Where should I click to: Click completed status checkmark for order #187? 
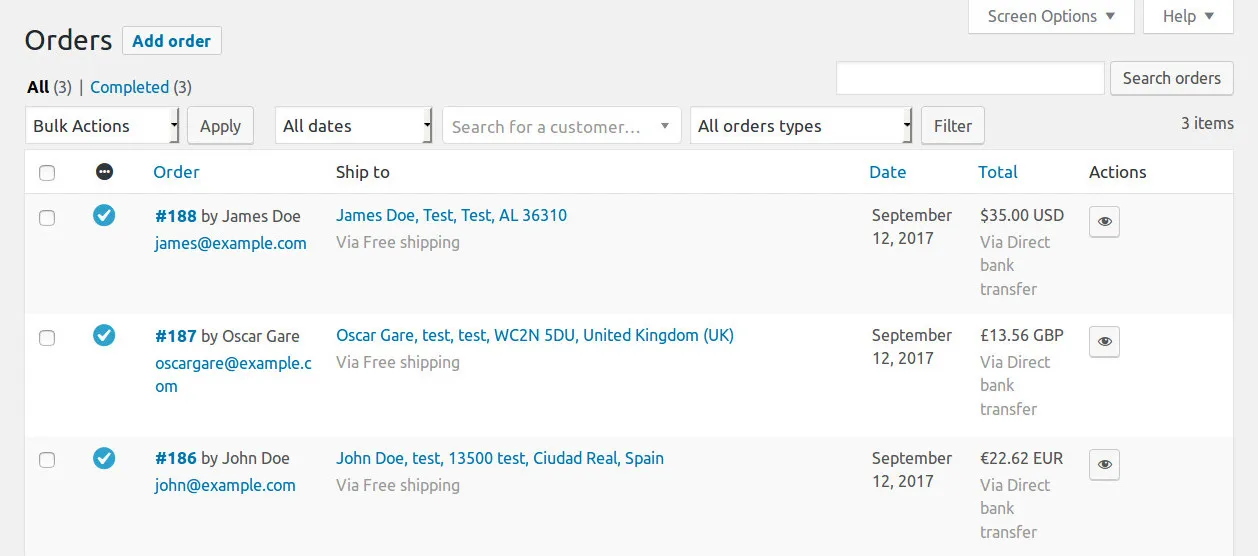click(x=104, y=335)
